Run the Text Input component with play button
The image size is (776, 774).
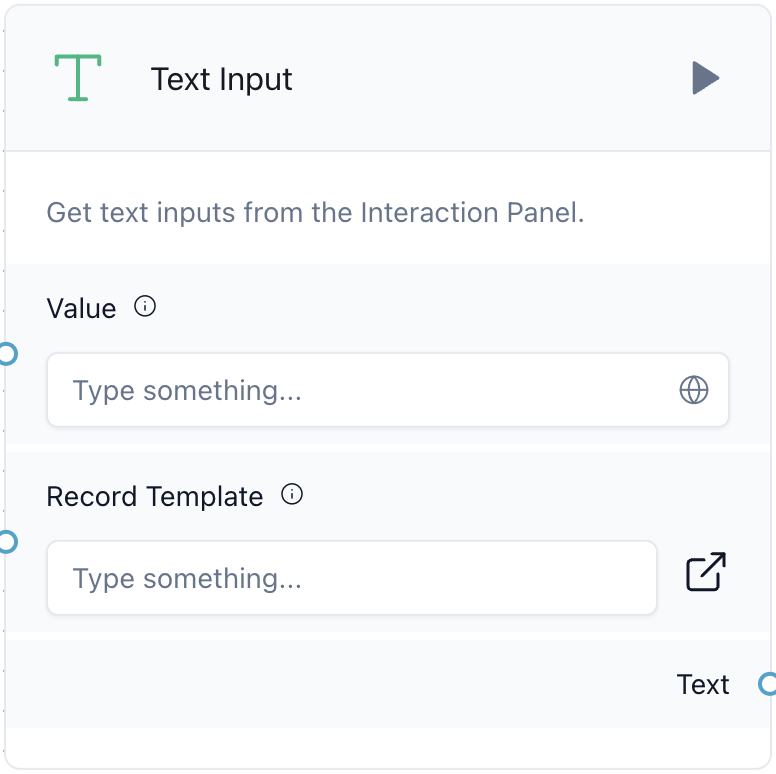point(705,78)
